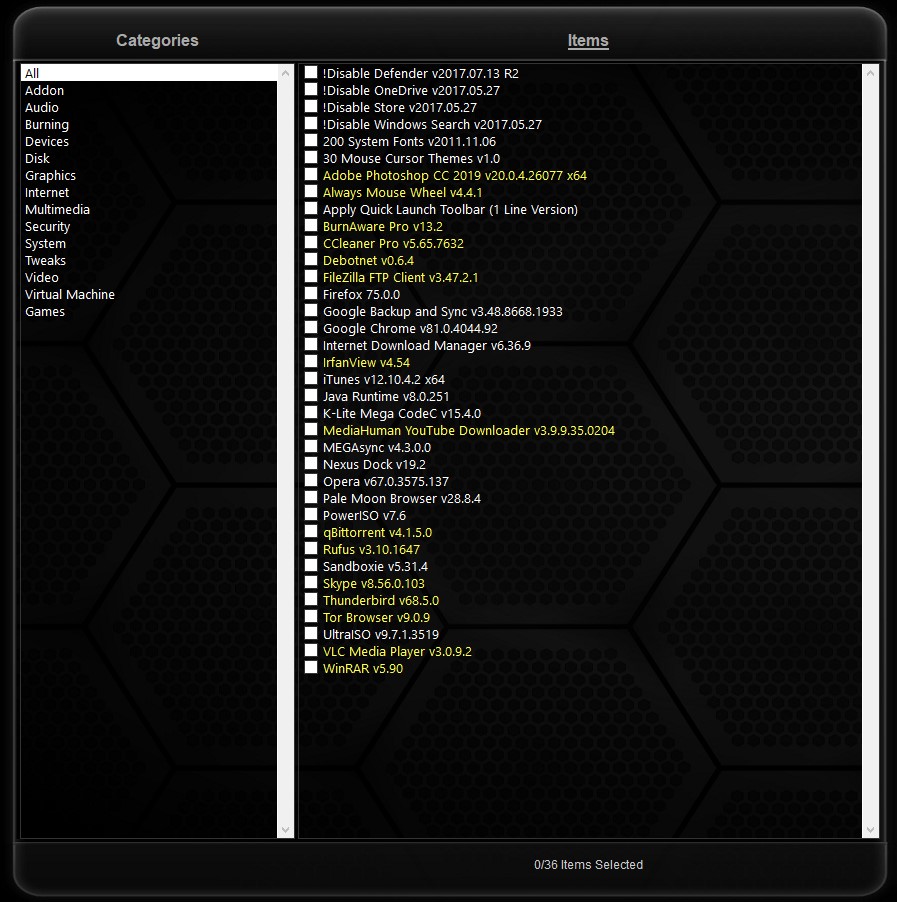This screenshot has width=897, height=902.
Task: Select Adobe Photoshop CC 2019 checkbox
Action: pos(311,174)
